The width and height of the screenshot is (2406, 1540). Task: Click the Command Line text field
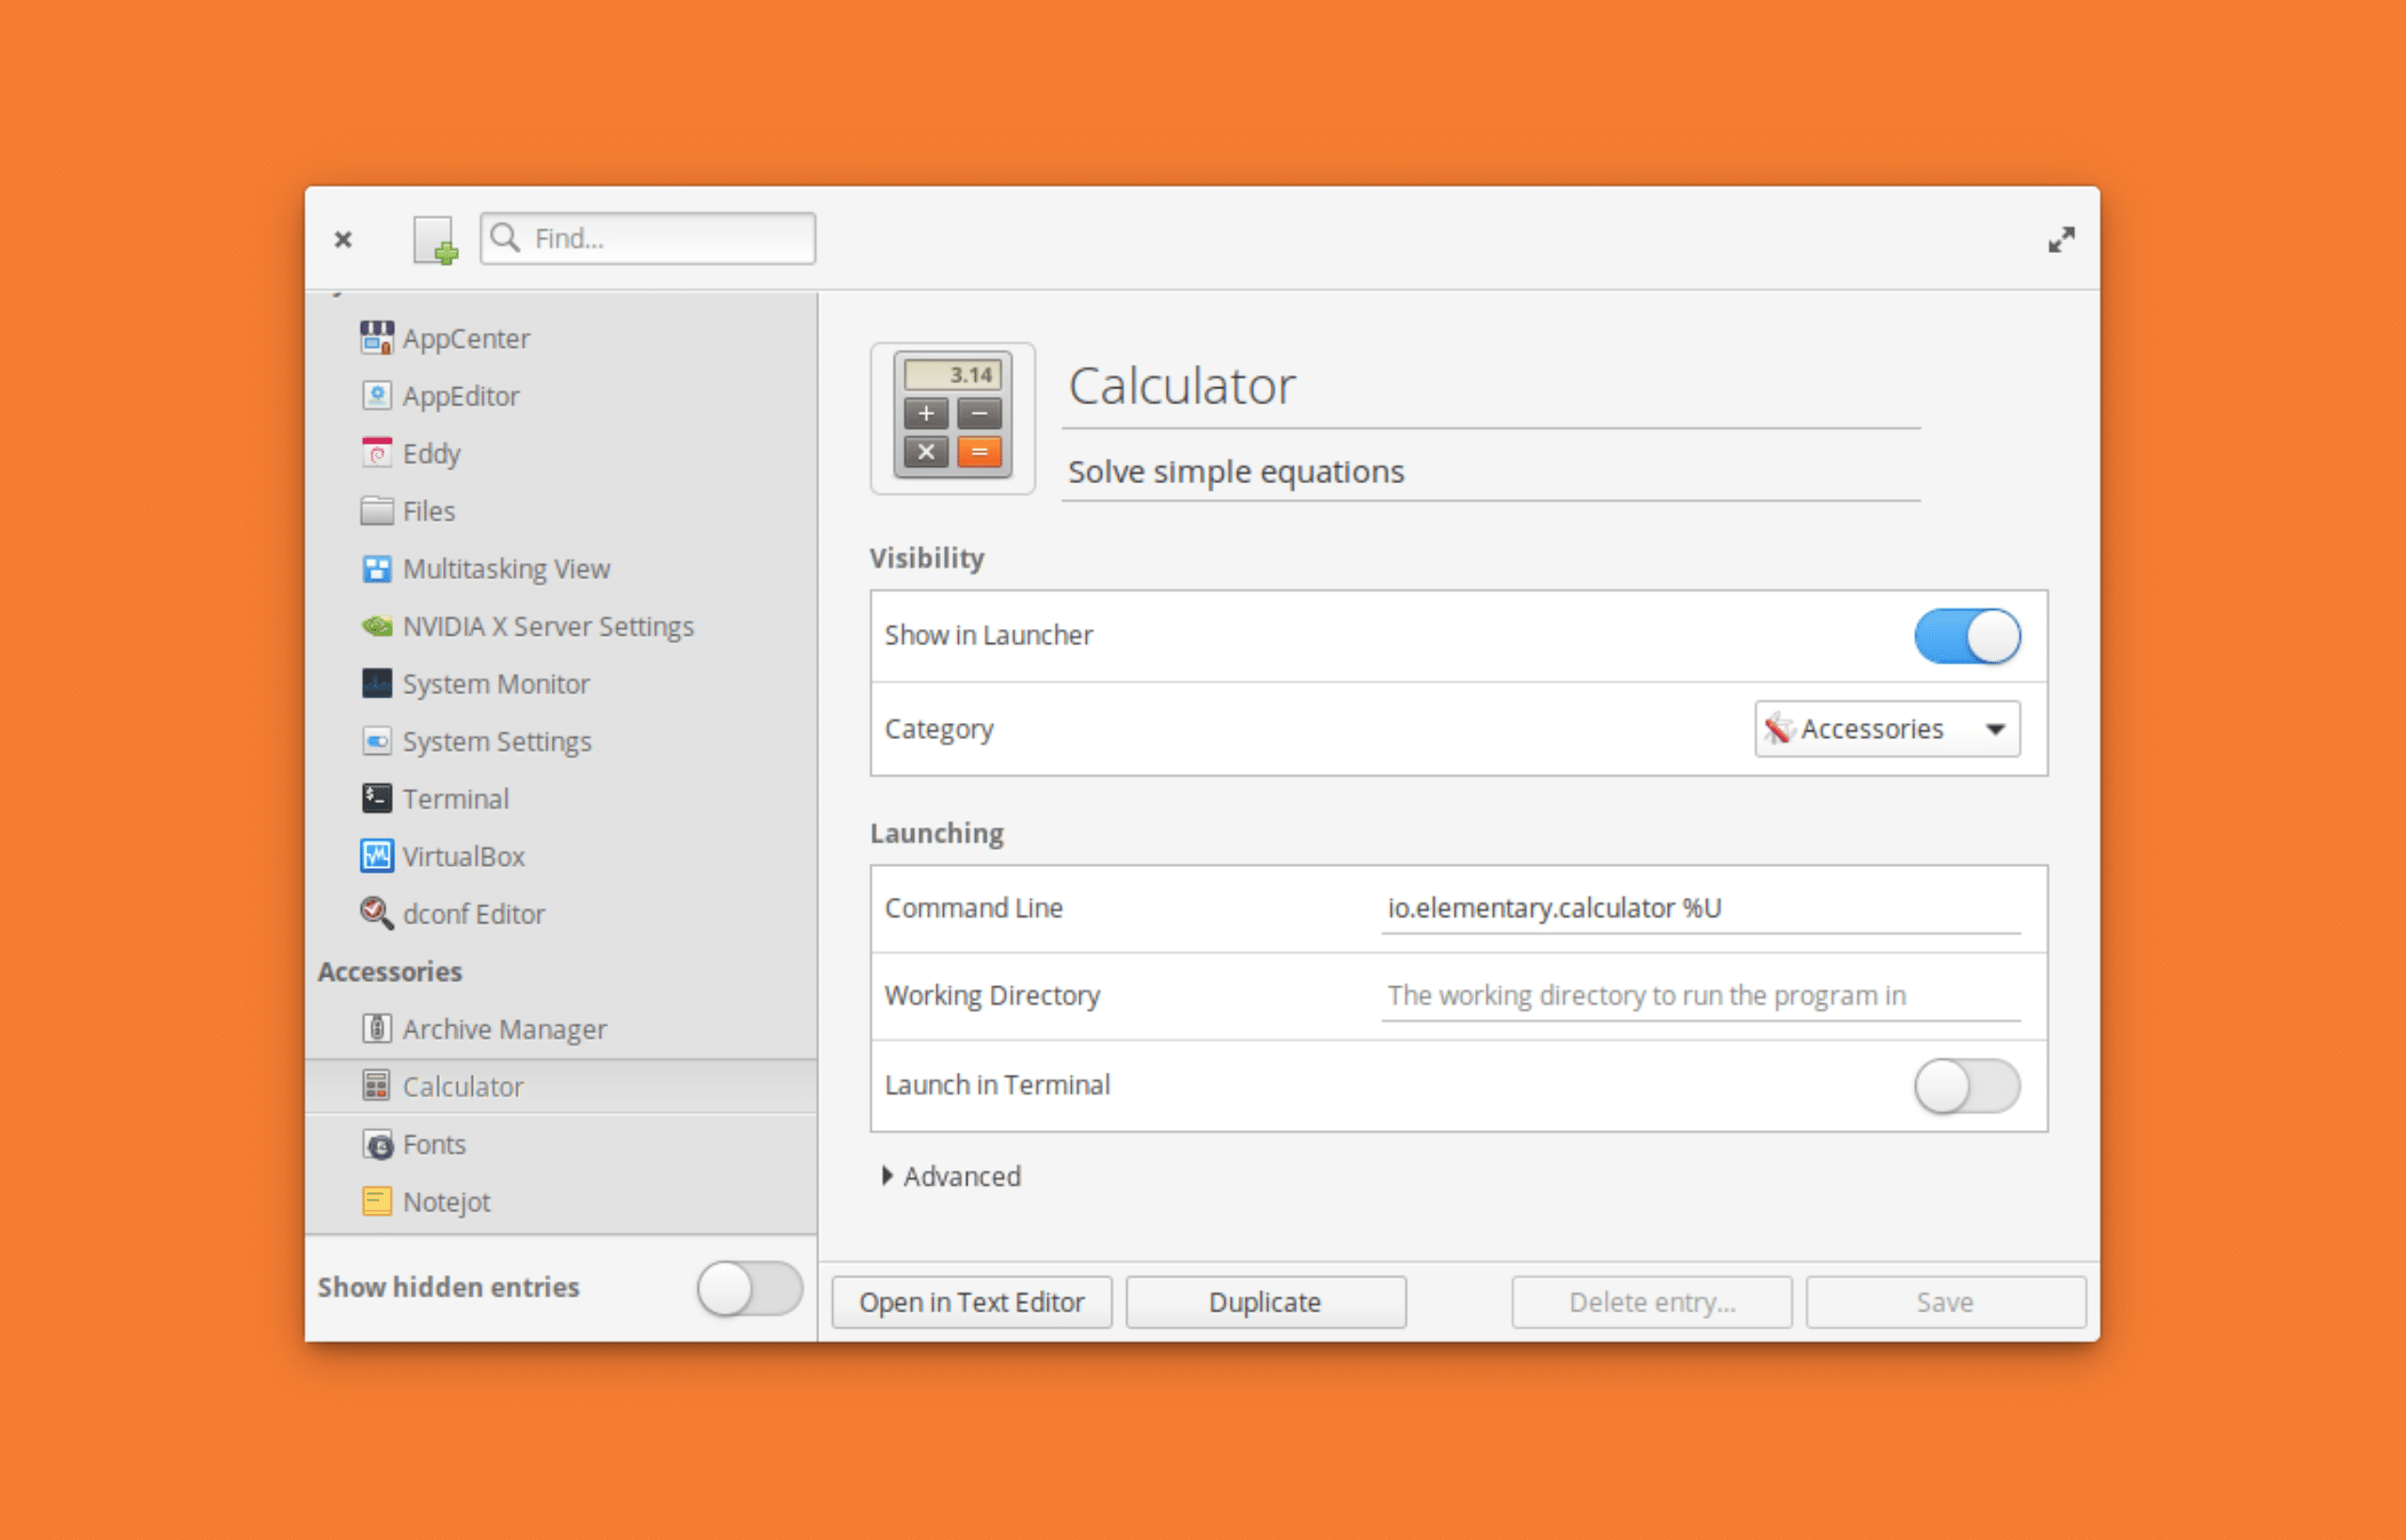coord(1700,908)
